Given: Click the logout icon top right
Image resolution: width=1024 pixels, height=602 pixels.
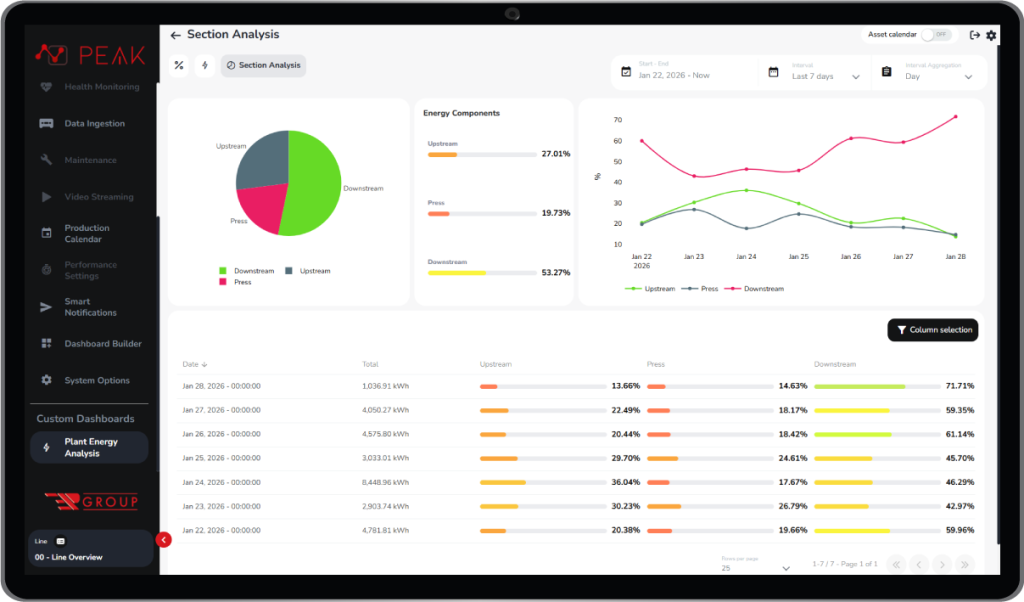Looking at the screenshot, I should (974, 35).
